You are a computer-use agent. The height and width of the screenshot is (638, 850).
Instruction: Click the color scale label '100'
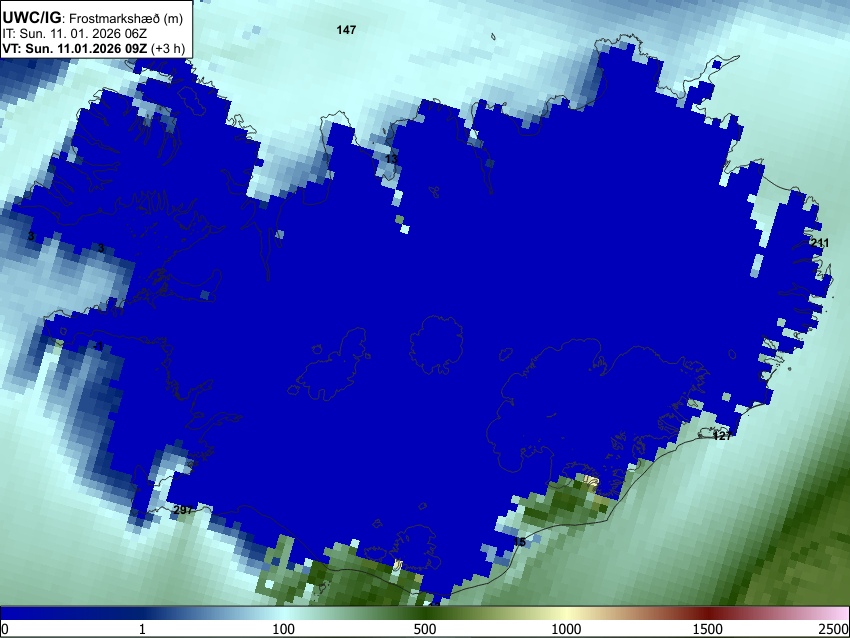tap(284, 629)
